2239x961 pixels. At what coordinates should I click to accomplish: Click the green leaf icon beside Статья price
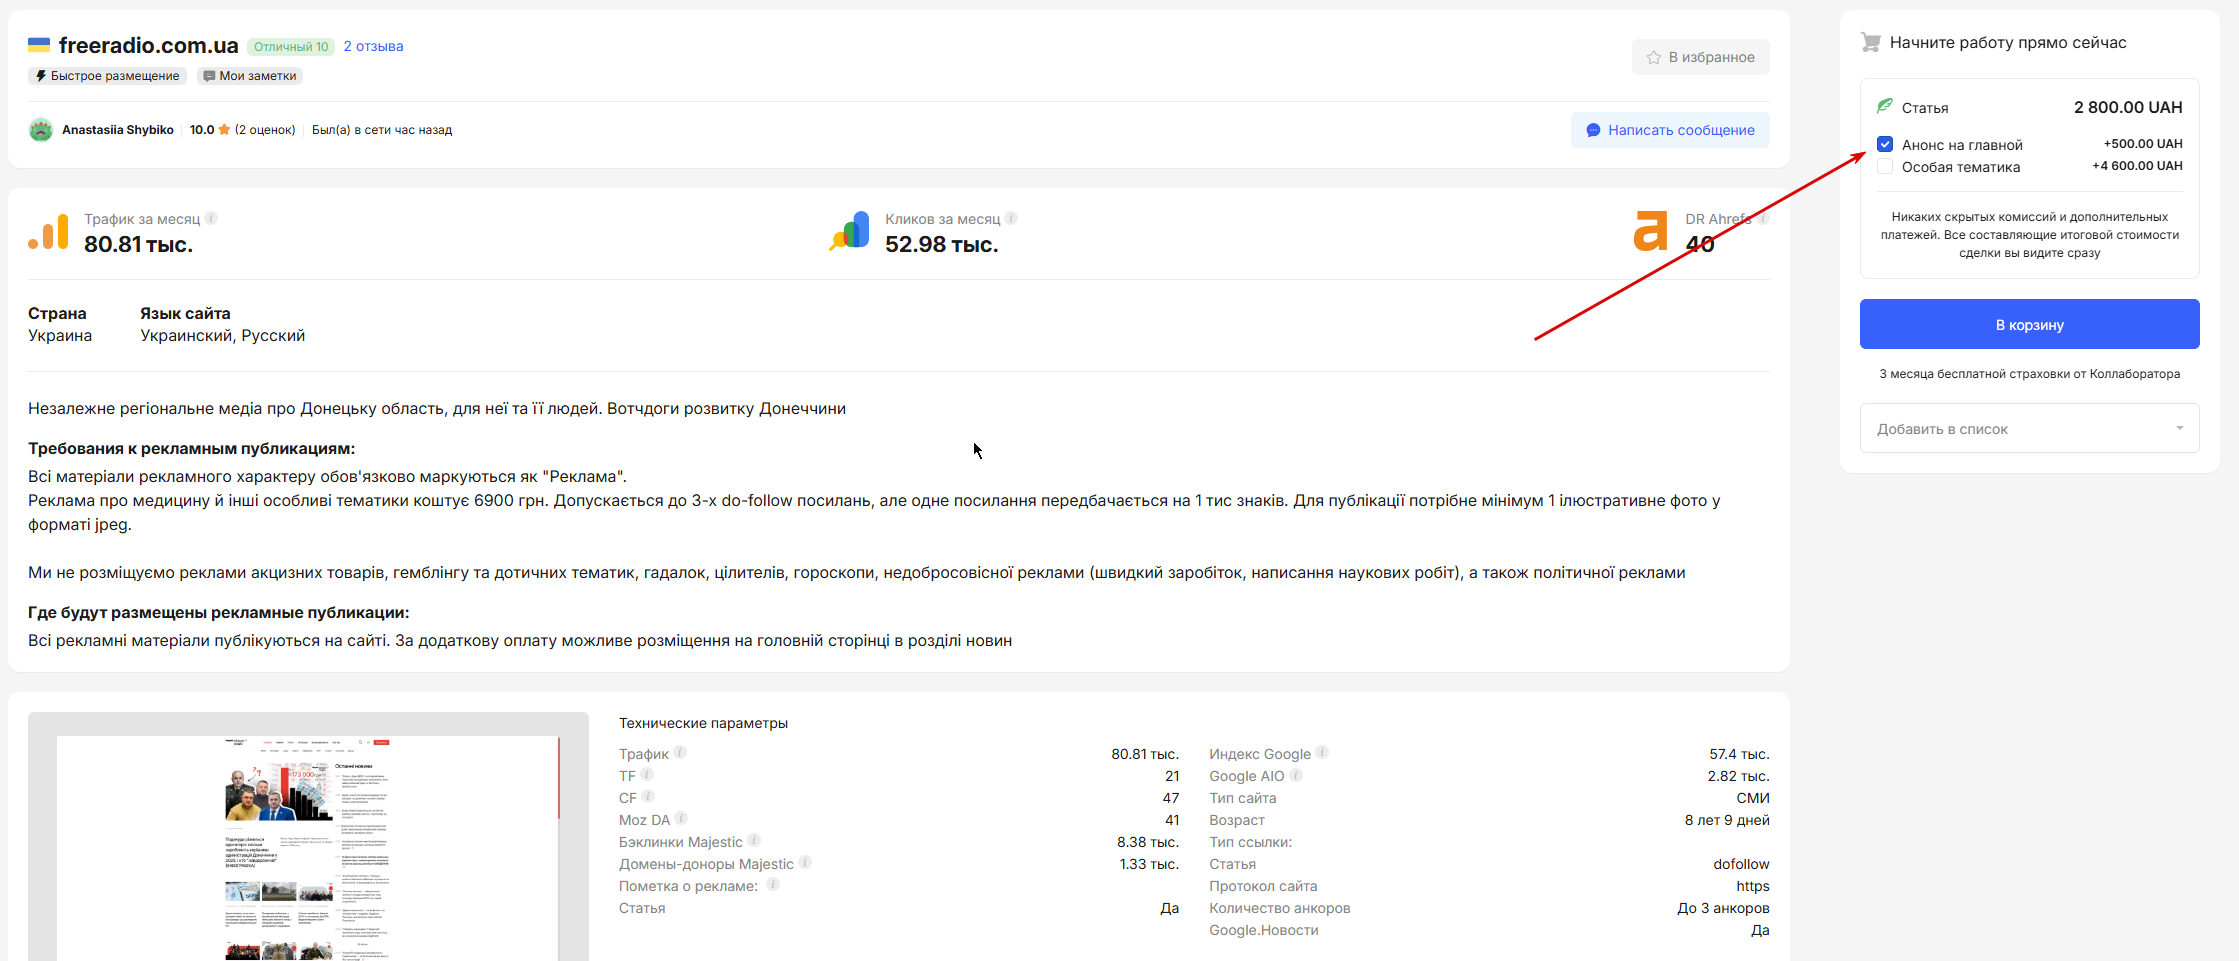tap(1885, 106)
